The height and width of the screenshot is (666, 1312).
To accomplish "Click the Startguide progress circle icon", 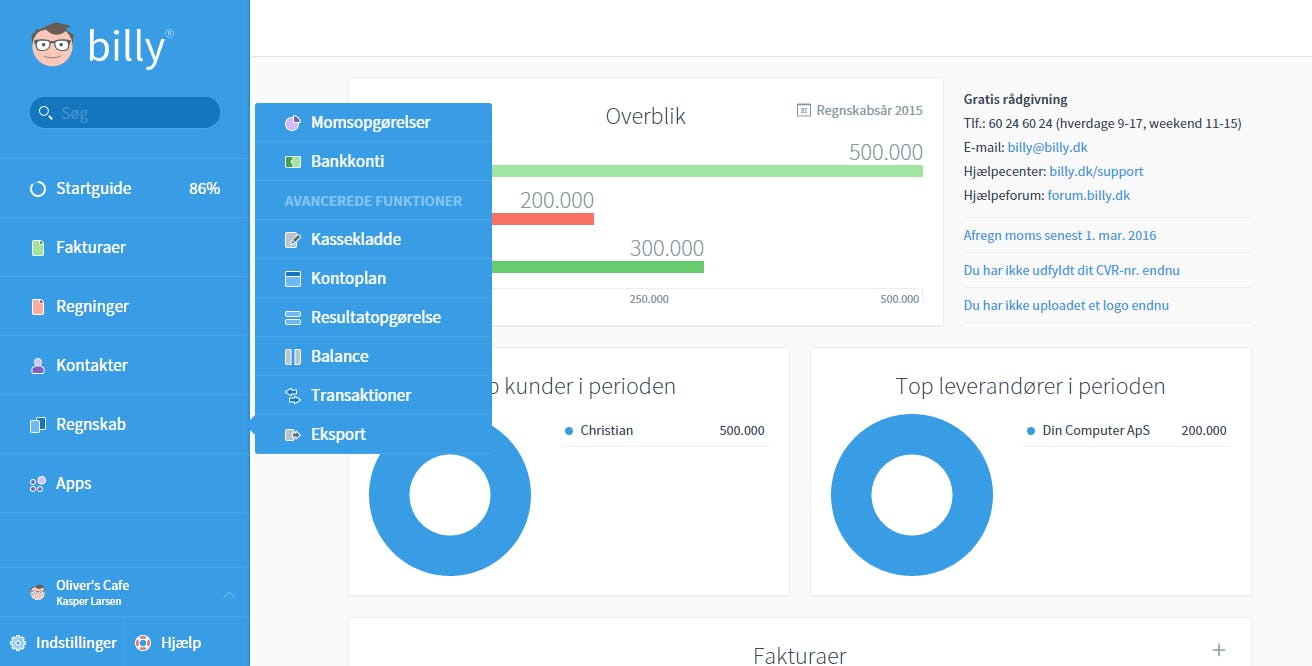I will pyautogui.click(x=38, y=189).
